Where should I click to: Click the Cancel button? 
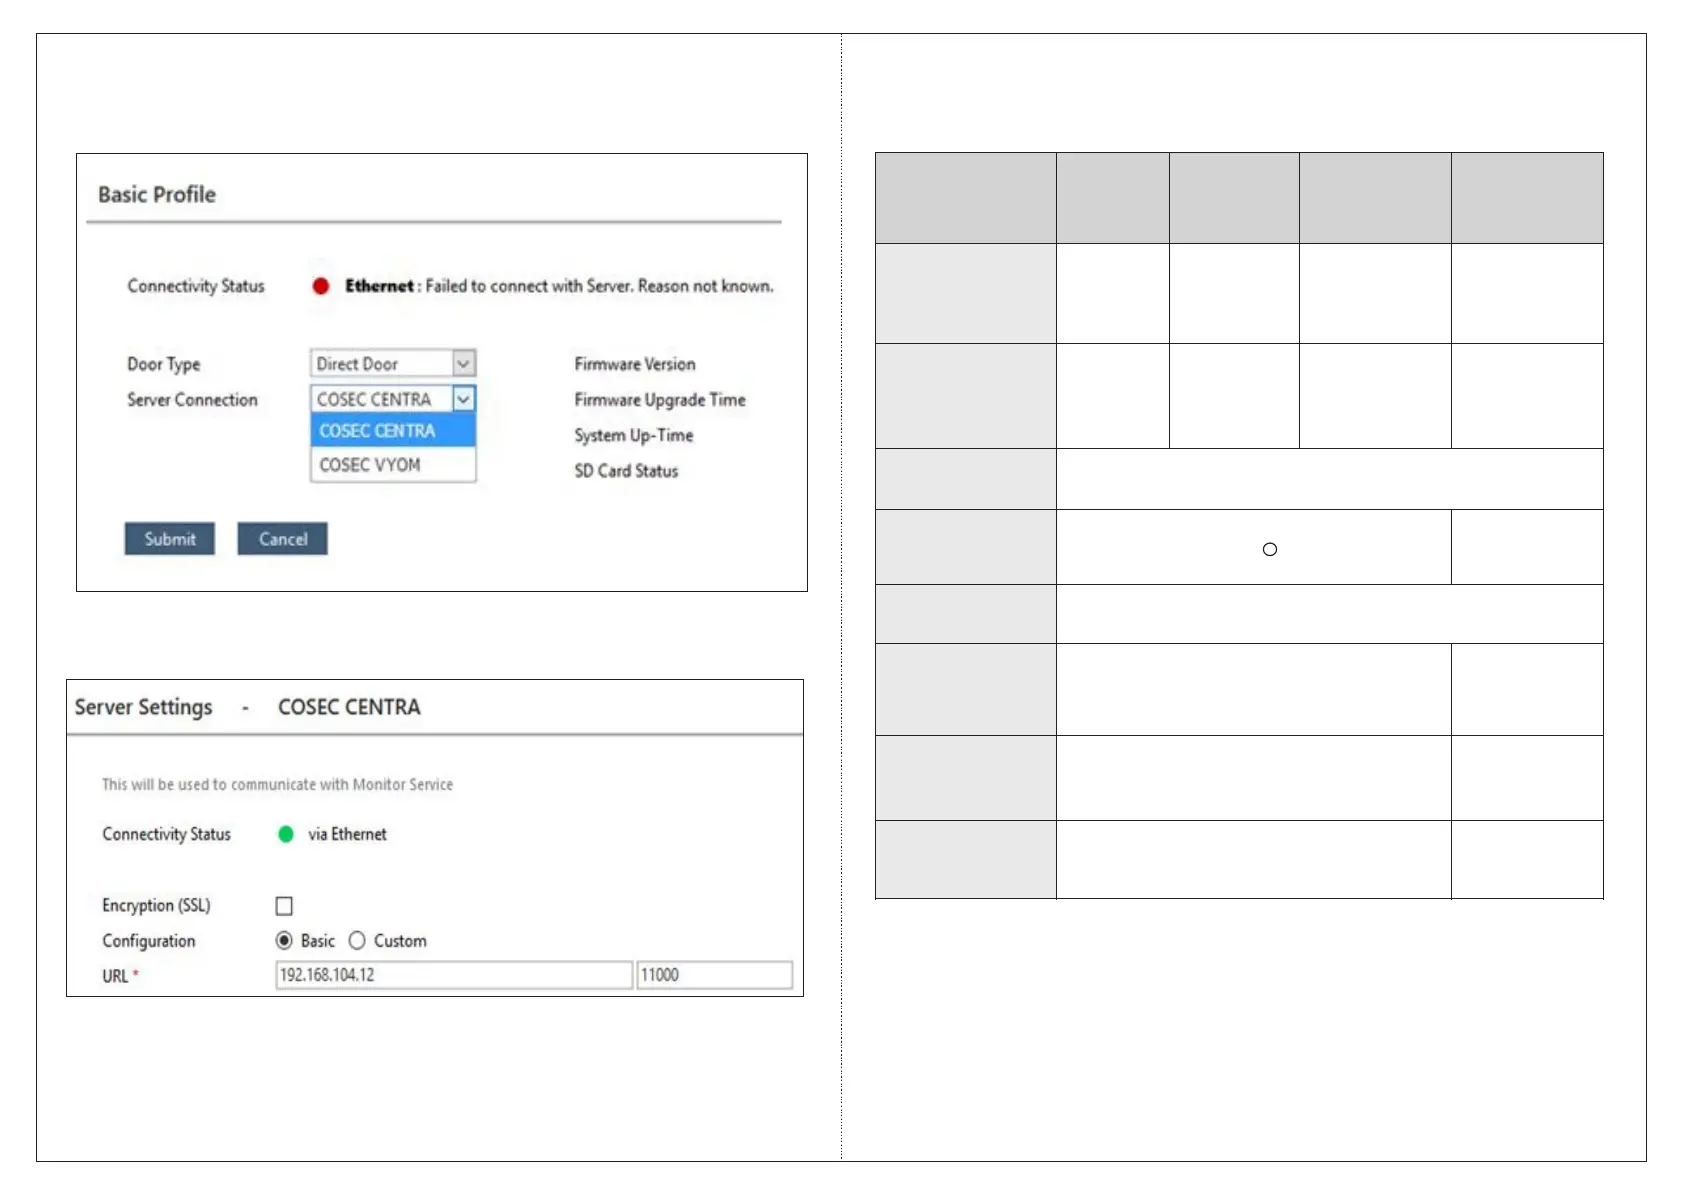(x=282, y=538)
